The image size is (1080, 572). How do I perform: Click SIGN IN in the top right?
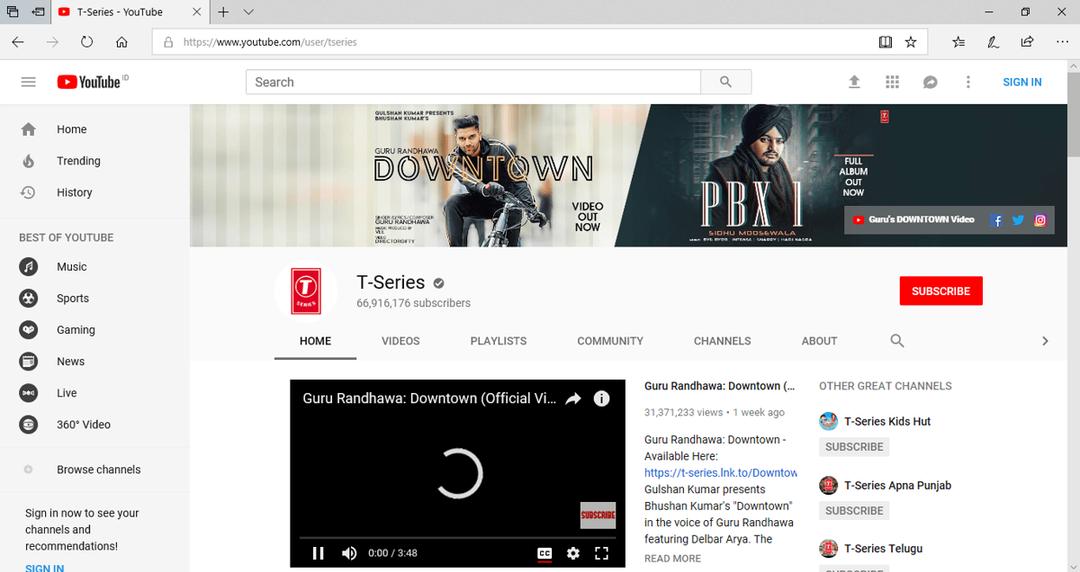coord(1021,82)
